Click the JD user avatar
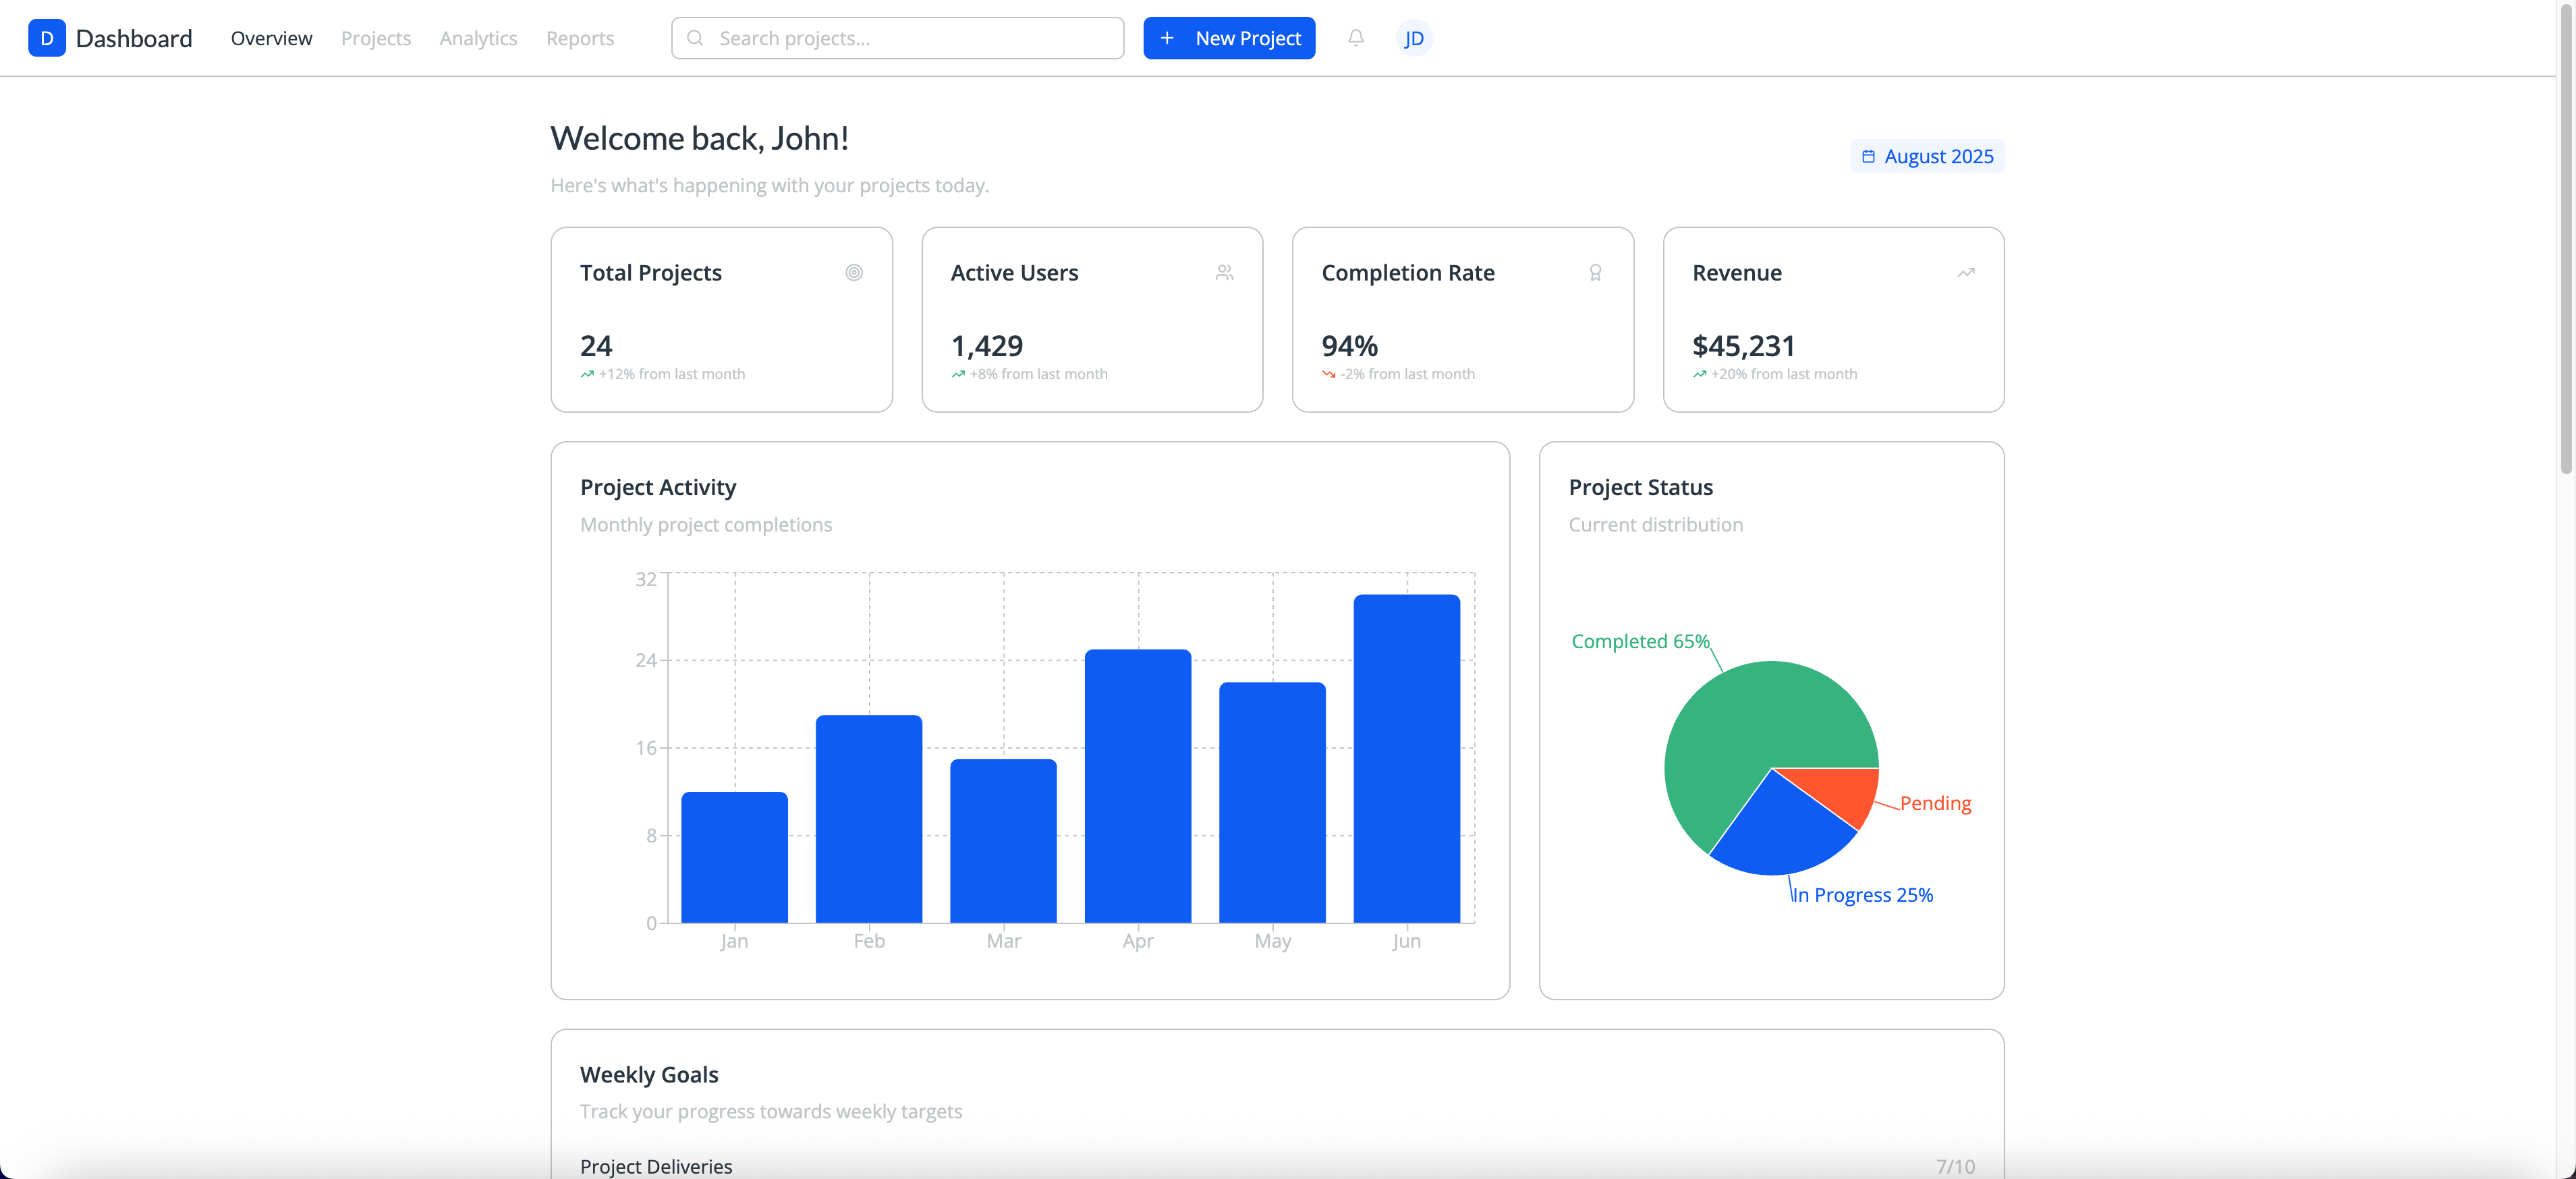 [x=1413, y=38]
